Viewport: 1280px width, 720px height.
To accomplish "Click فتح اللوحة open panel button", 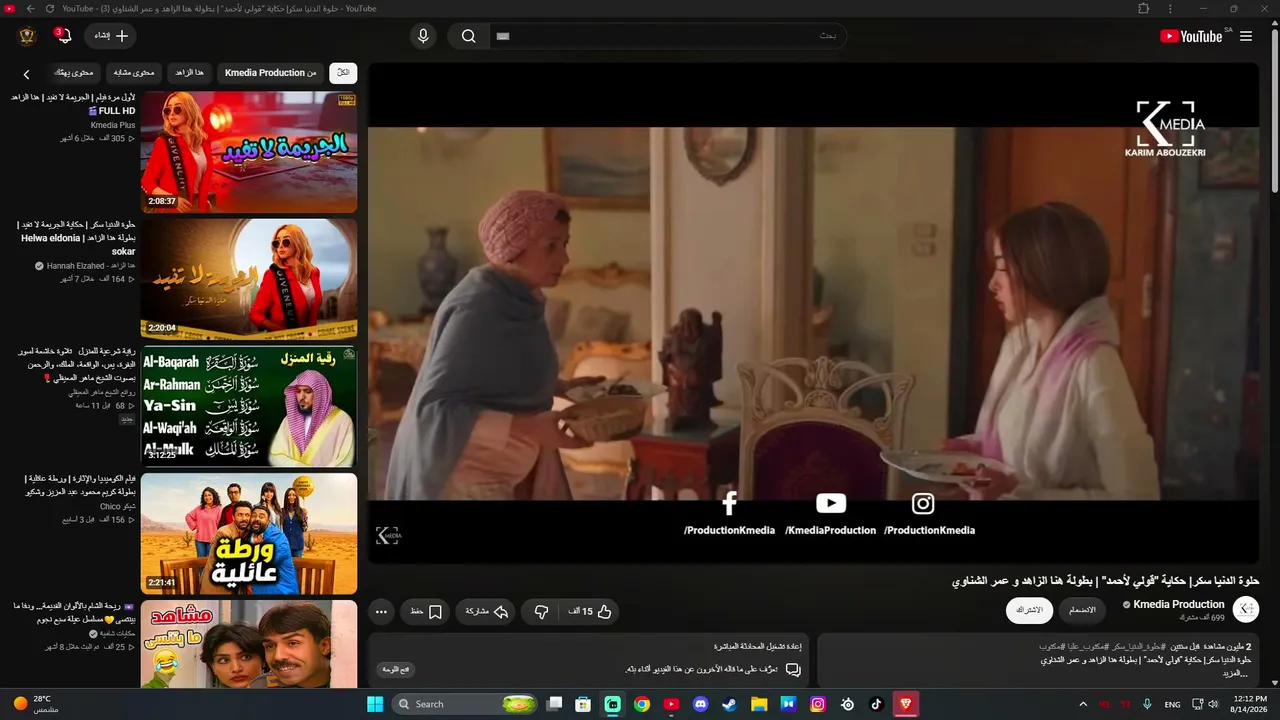I will tap(396, 669).
